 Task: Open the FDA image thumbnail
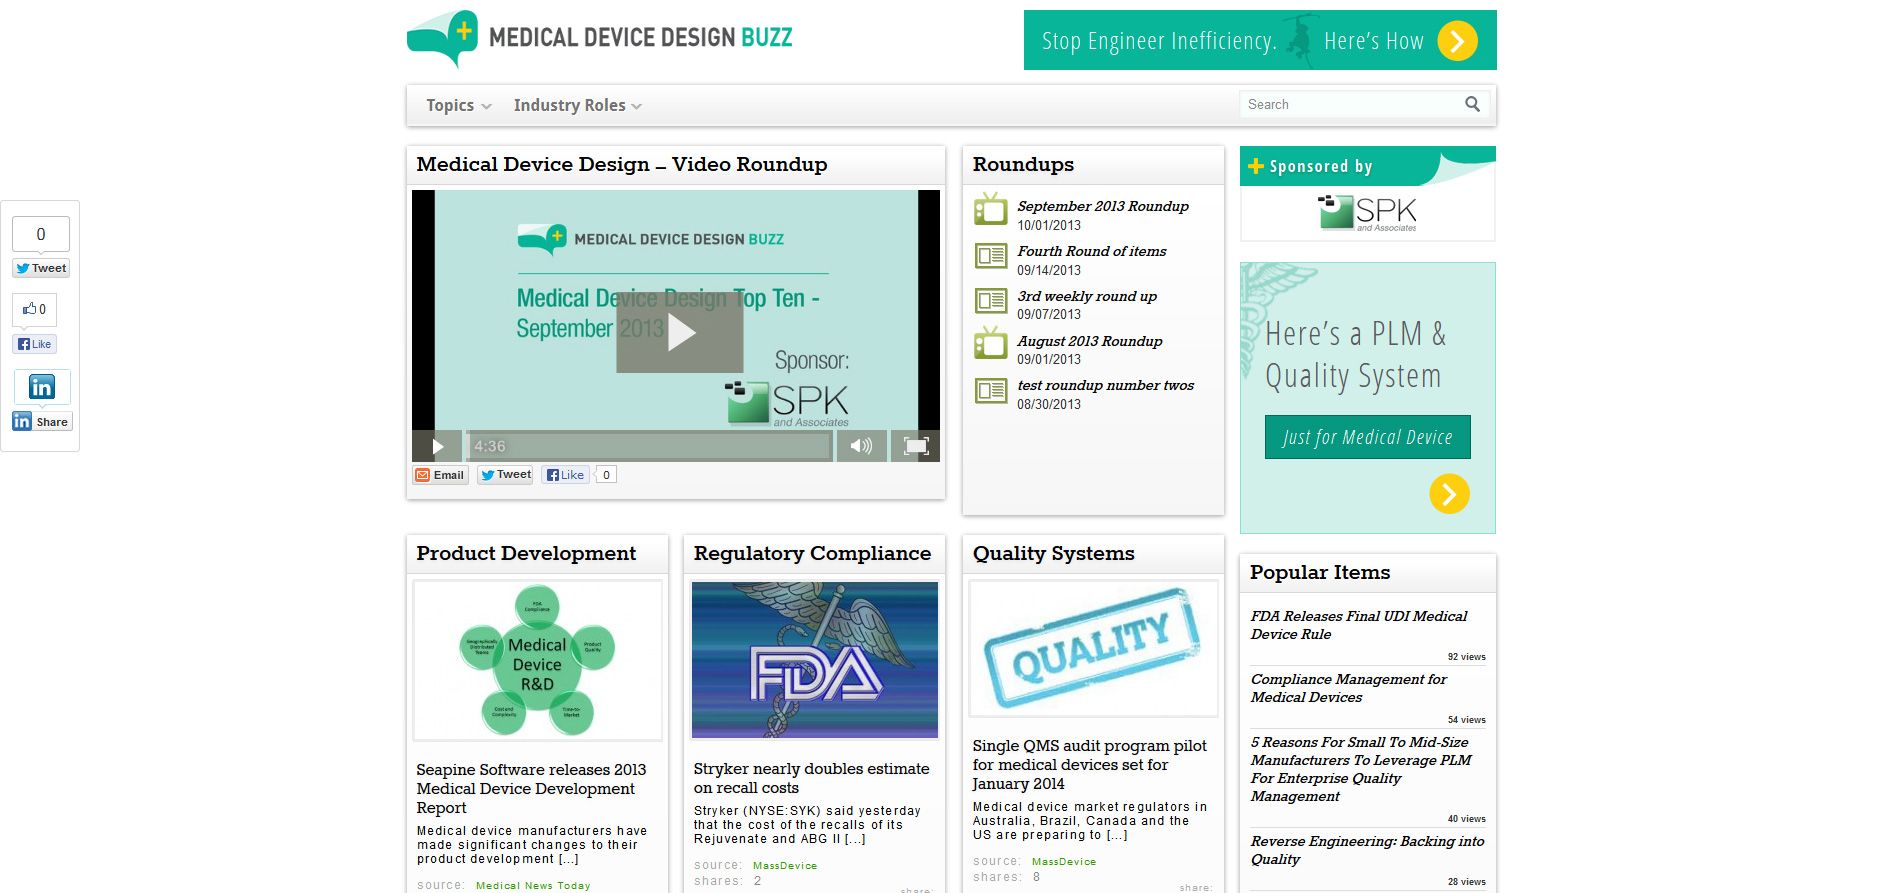click(814, 660)
